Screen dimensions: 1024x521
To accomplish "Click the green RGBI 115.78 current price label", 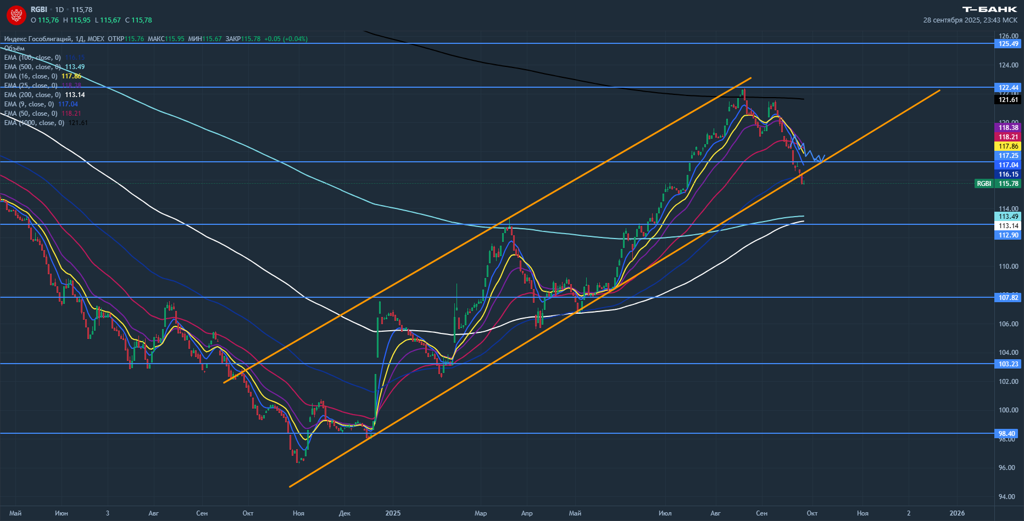I will point(997,184).
